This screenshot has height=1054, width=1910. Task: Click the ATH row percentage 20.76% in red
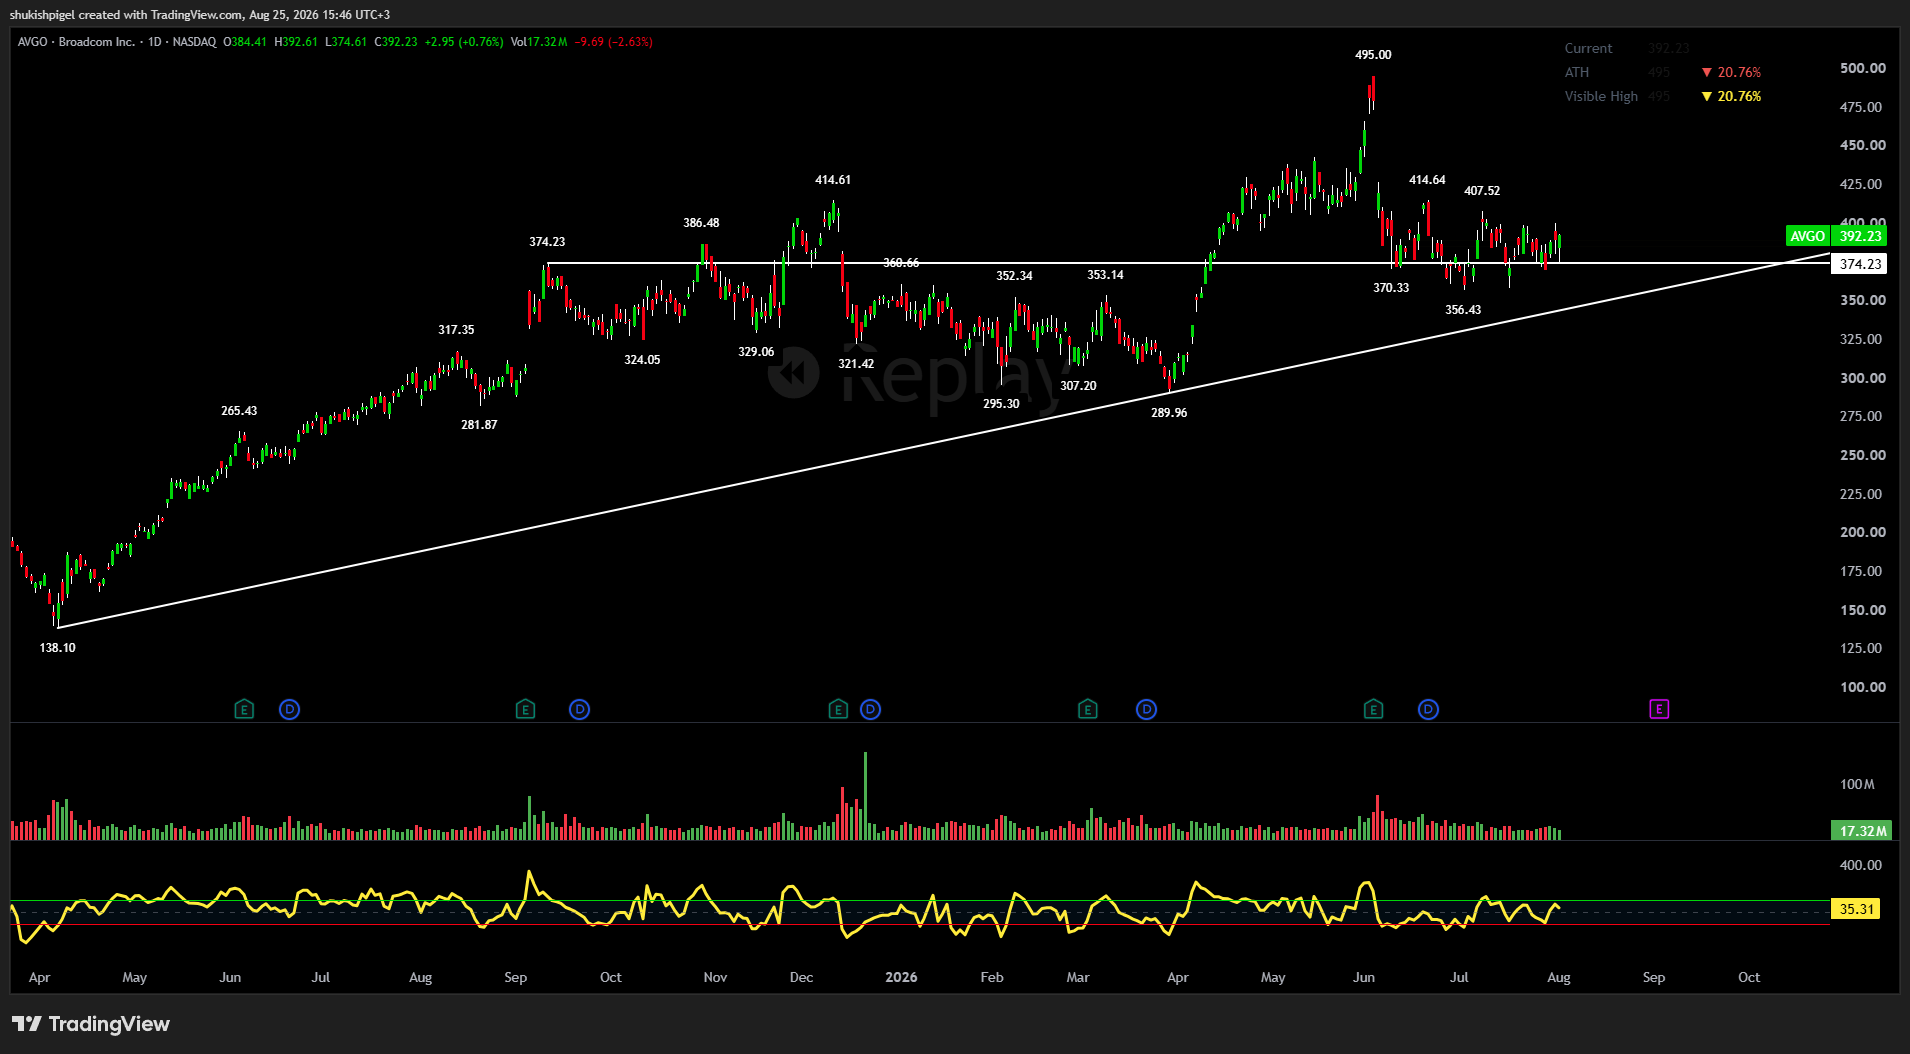tap(1731, 72)
